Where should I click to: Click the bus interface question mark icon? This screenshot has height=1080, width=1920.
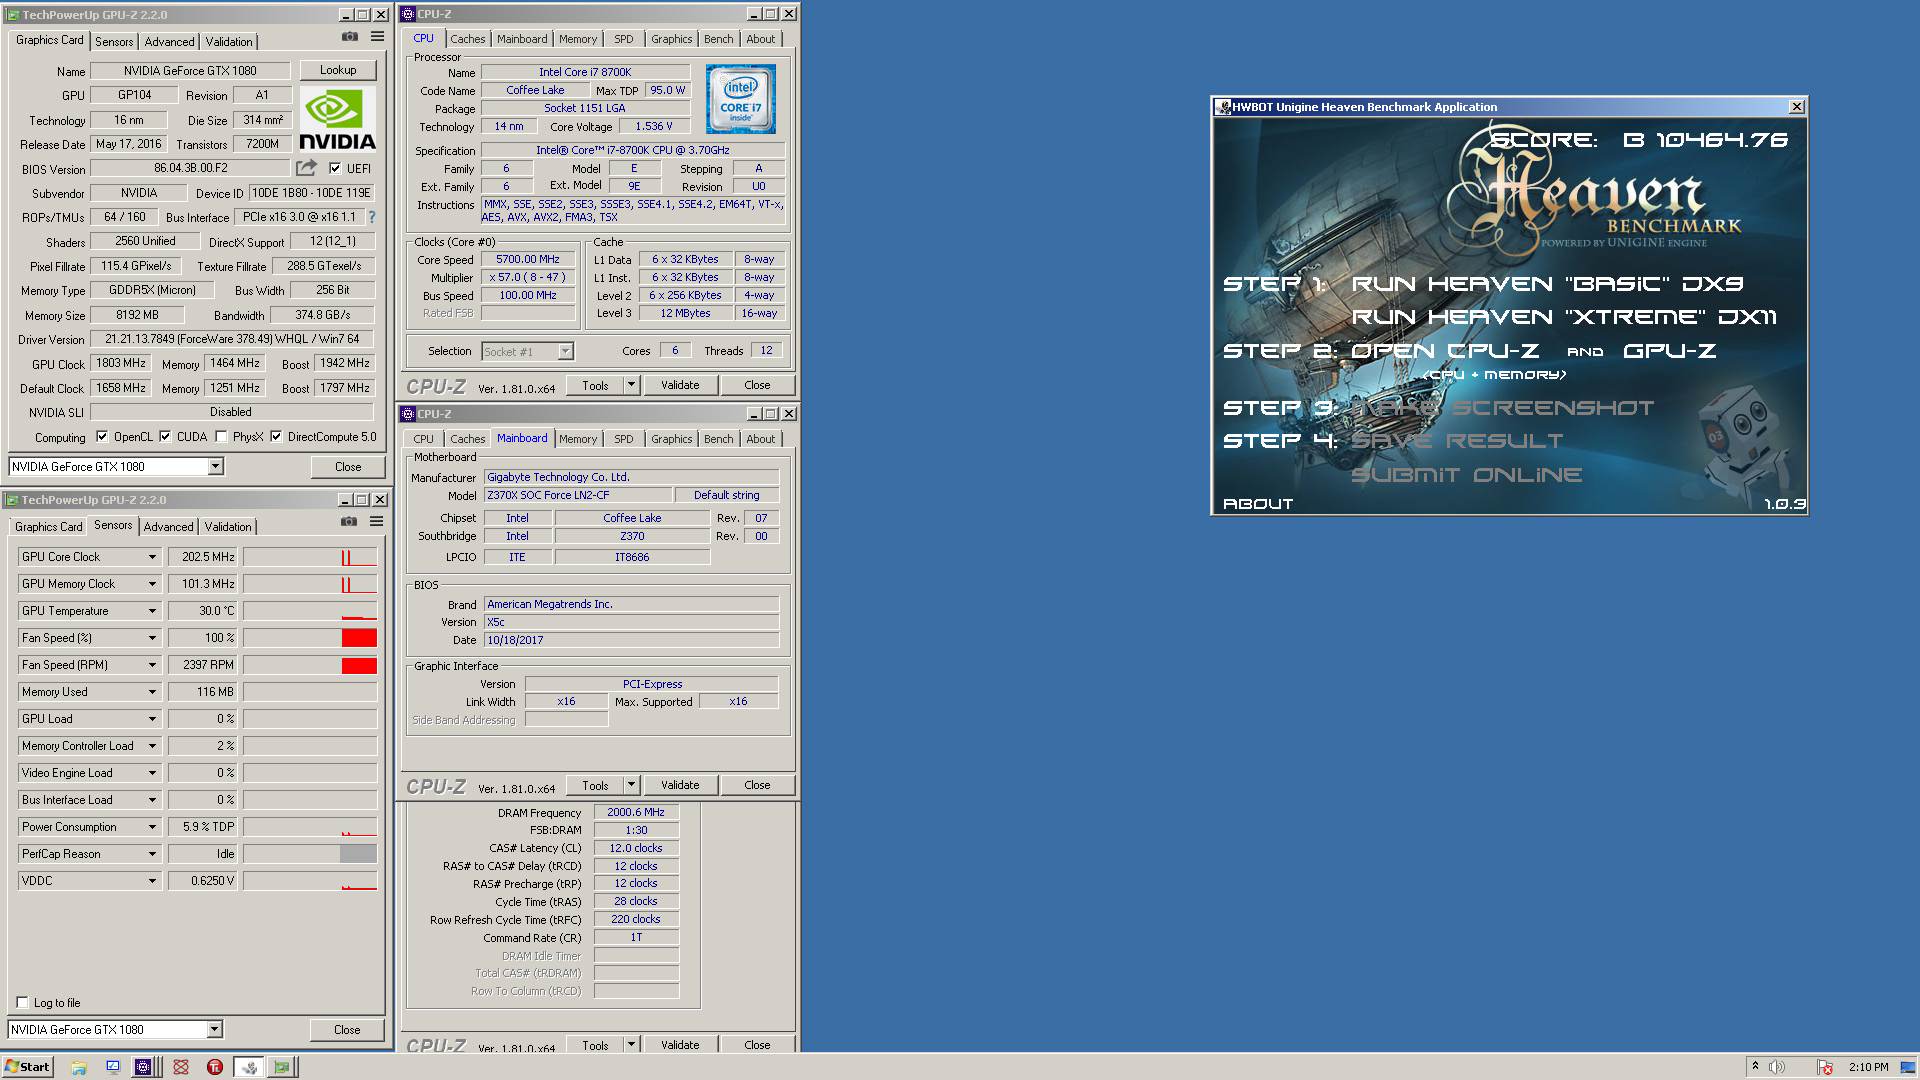372,217
